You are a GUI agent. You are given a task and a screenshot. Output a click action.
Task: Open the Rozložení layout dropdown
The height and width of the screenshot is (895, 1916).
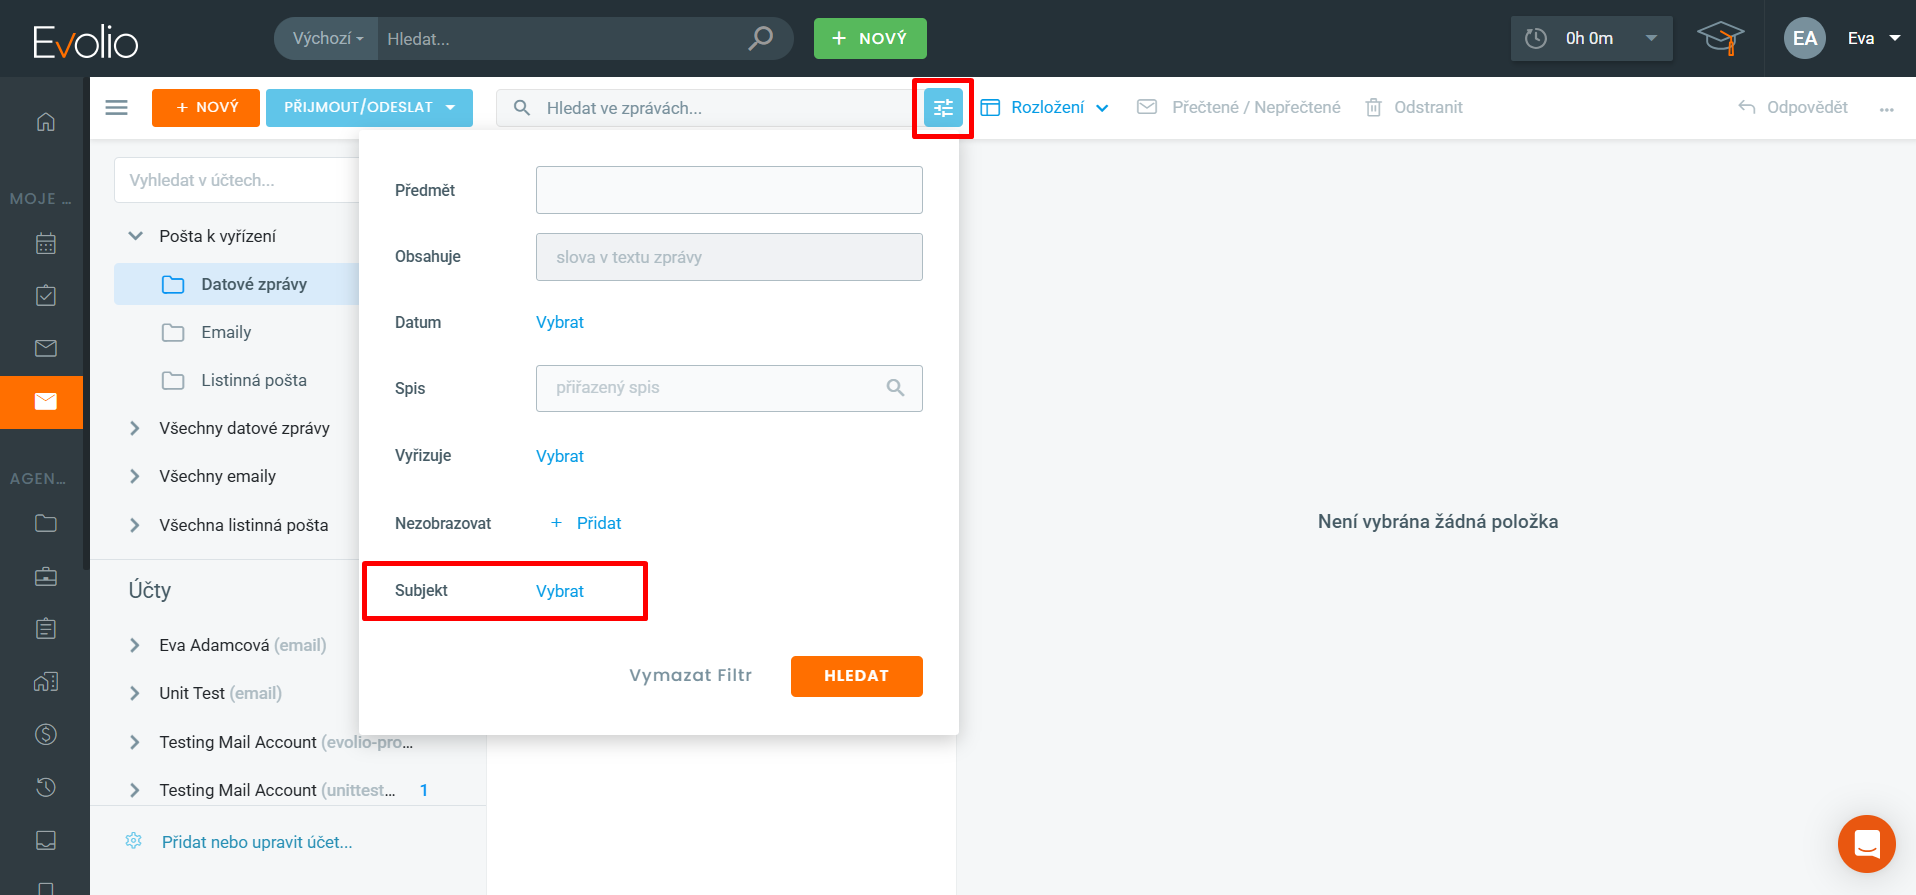point(1045,108)
